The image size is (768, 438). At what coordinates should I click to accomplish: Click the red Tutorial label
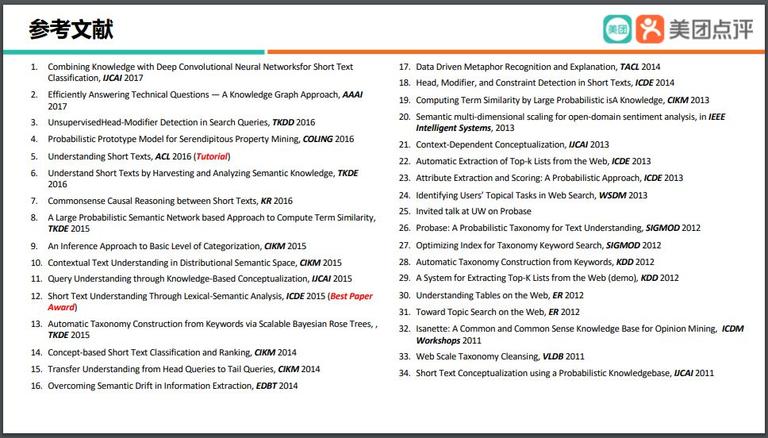point(212,156)
